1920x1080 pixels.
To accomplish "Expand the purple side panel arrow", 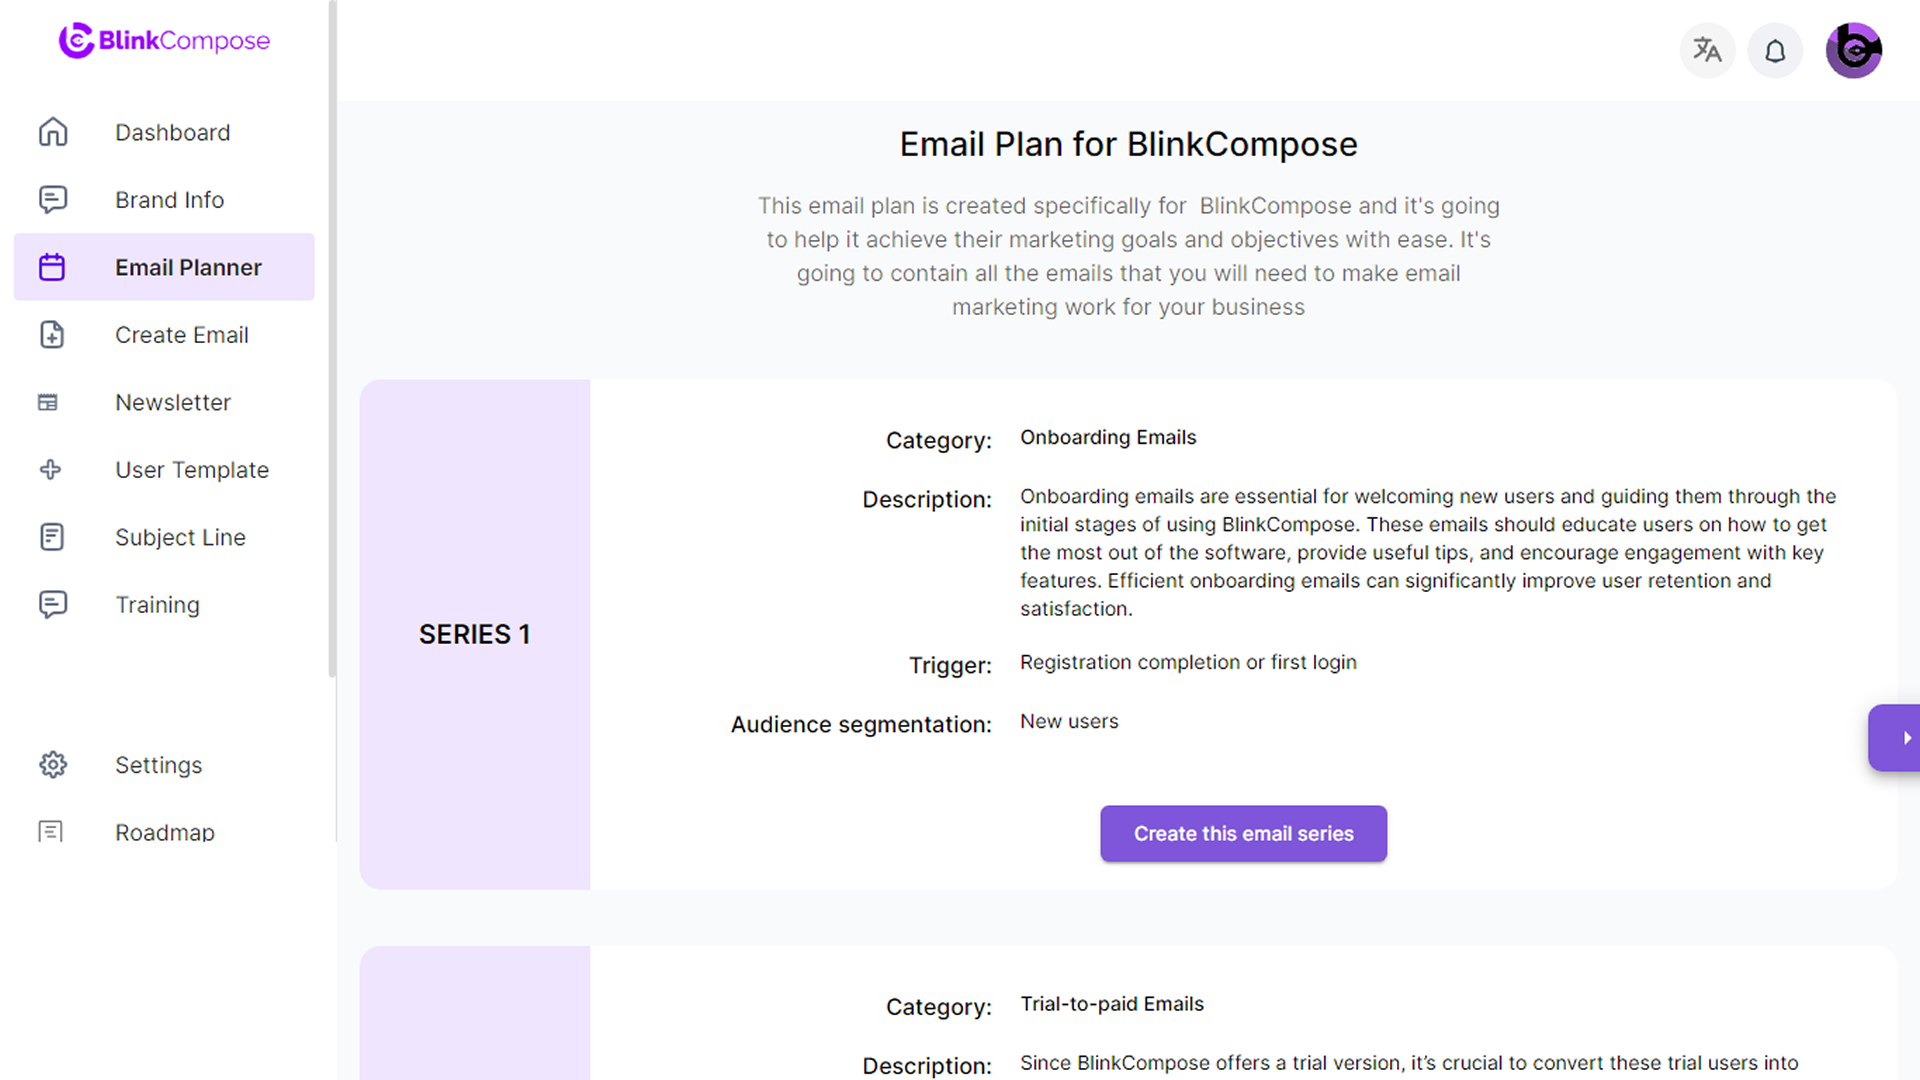I will (x=1897, y=738).
